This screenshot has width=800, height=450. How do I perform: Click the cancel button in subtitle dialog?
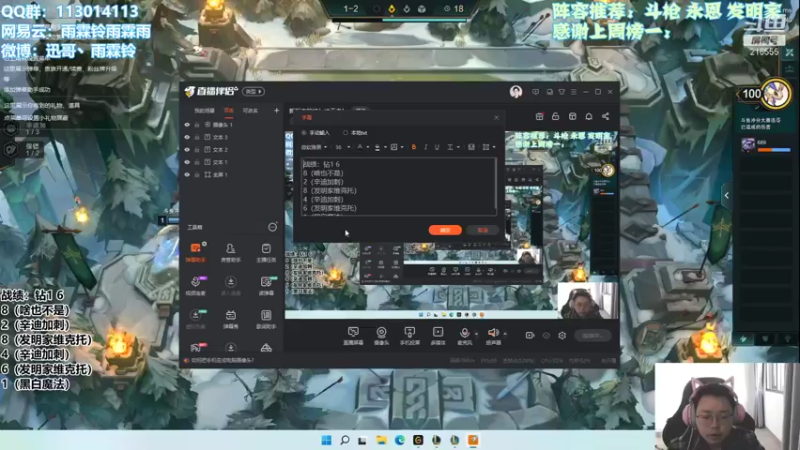482,230
